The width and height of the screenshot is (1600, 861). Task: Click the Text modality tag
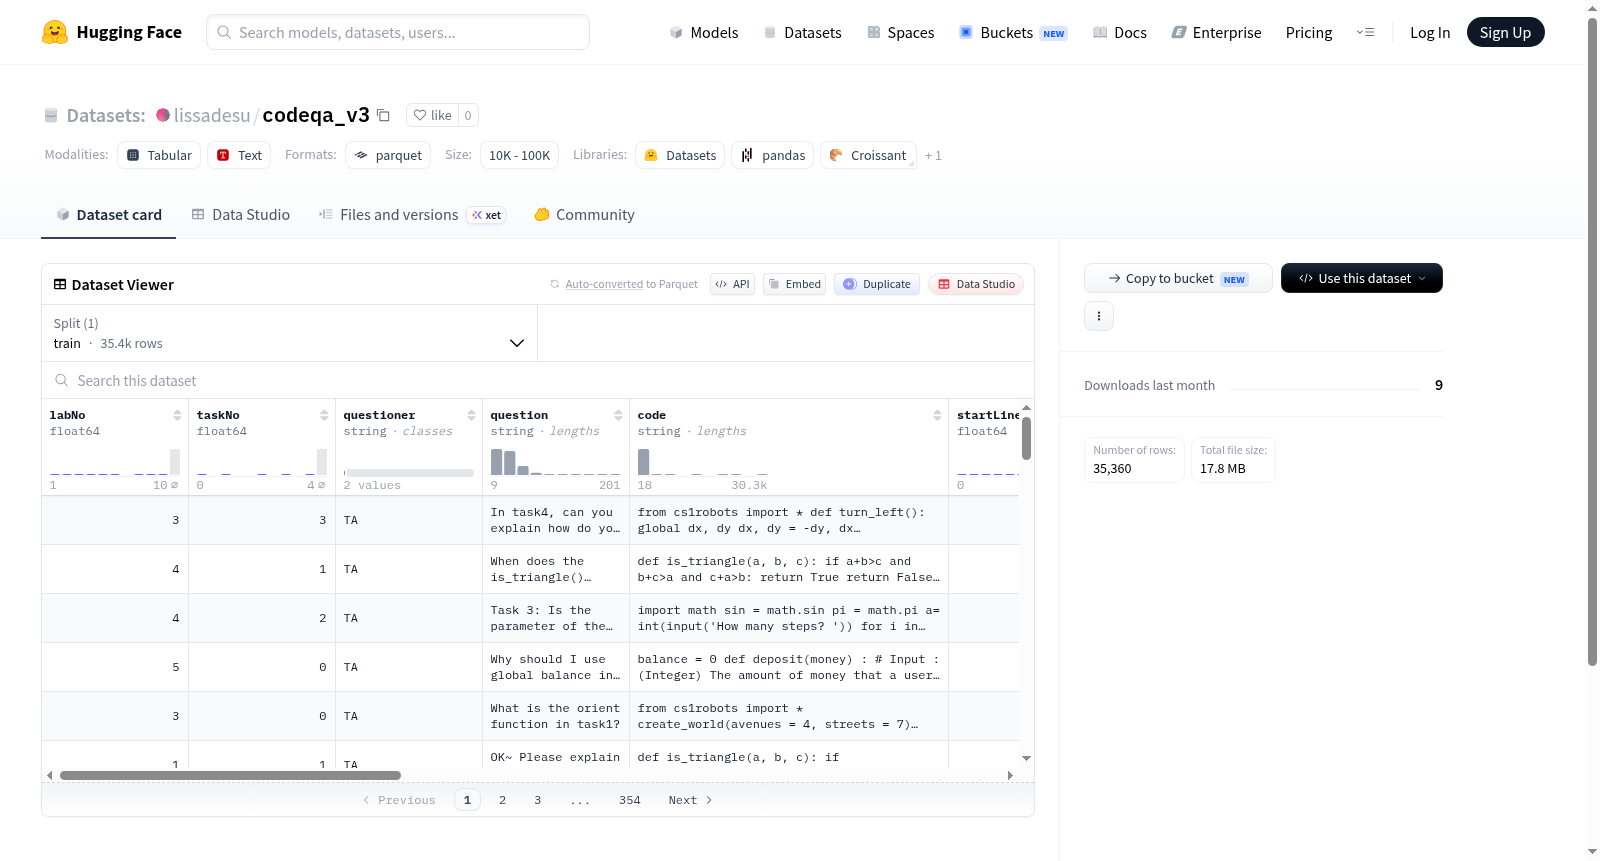pyautogui.click(x=239, y=155)
